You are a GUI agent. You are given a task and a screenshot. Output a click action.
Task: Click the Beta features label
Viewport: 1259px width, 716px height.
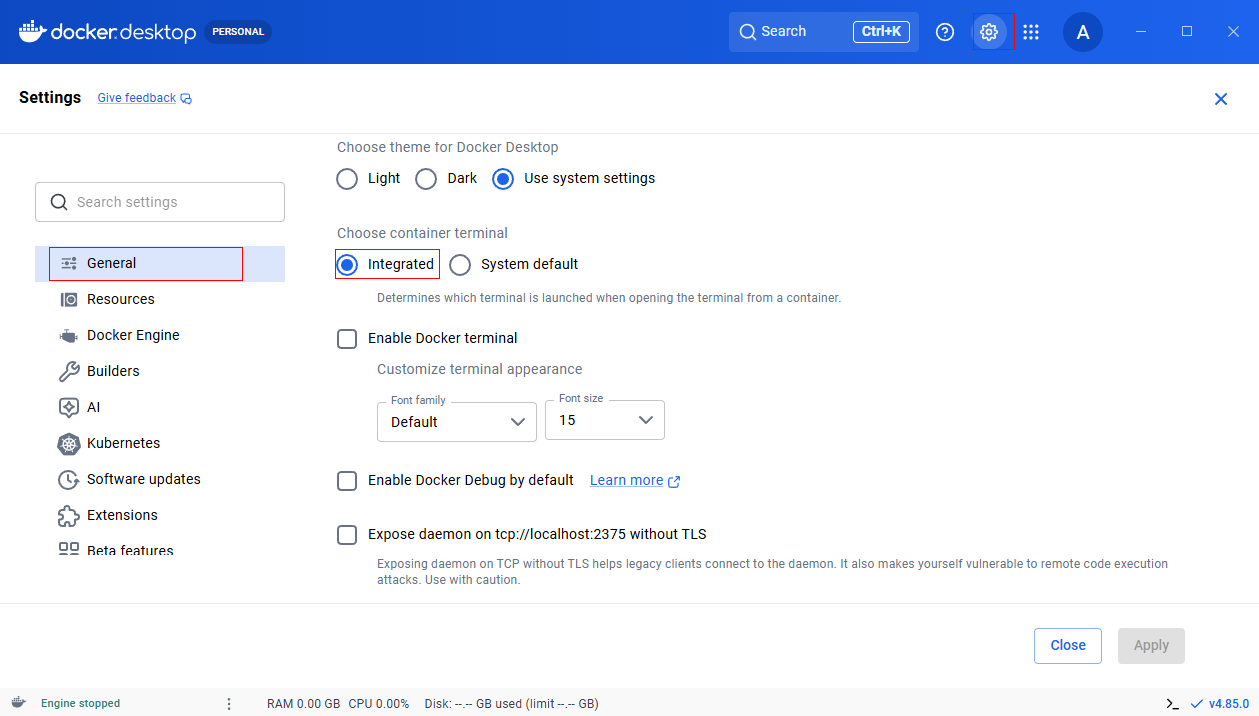[130, 550]
